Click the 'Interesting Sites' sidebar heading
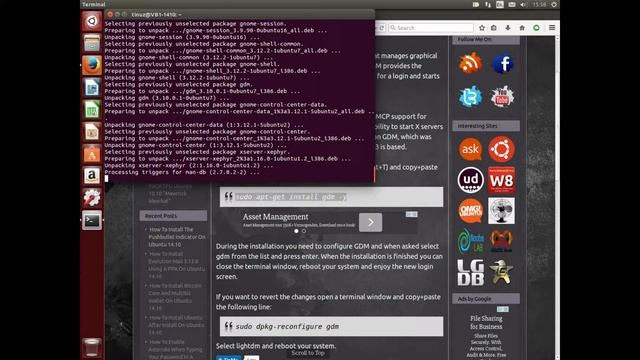Image resolution: width=640 pixels, height=360 pixels. 486,126
